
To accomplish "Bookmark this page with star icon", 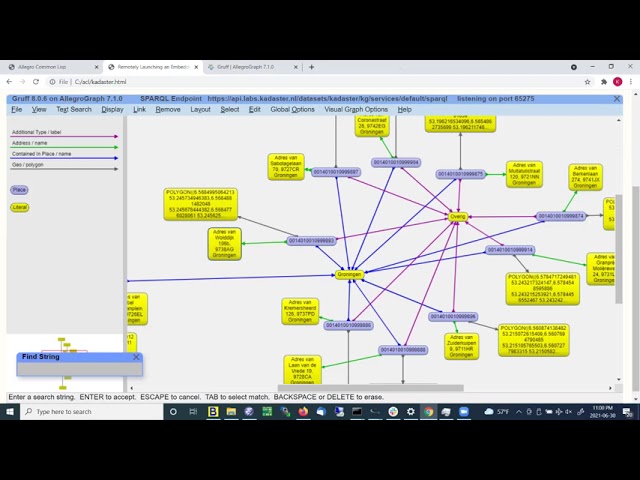I will 587,82.
